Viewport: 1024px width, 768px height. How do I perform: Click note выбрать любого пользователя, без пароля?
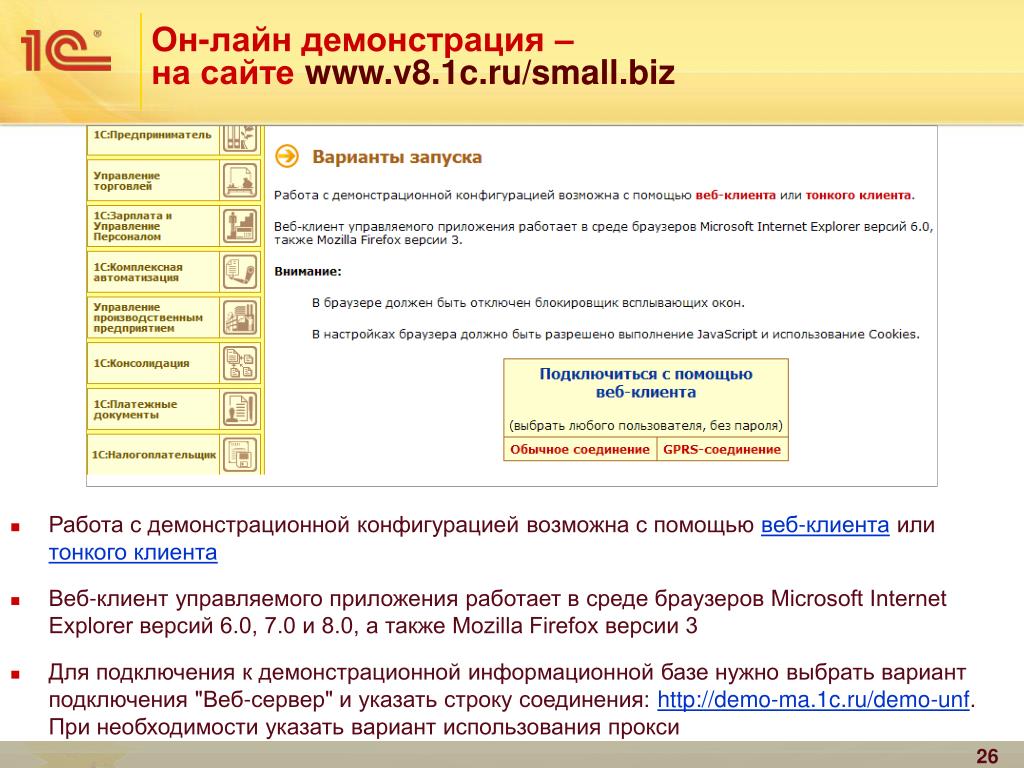(645, 426)
